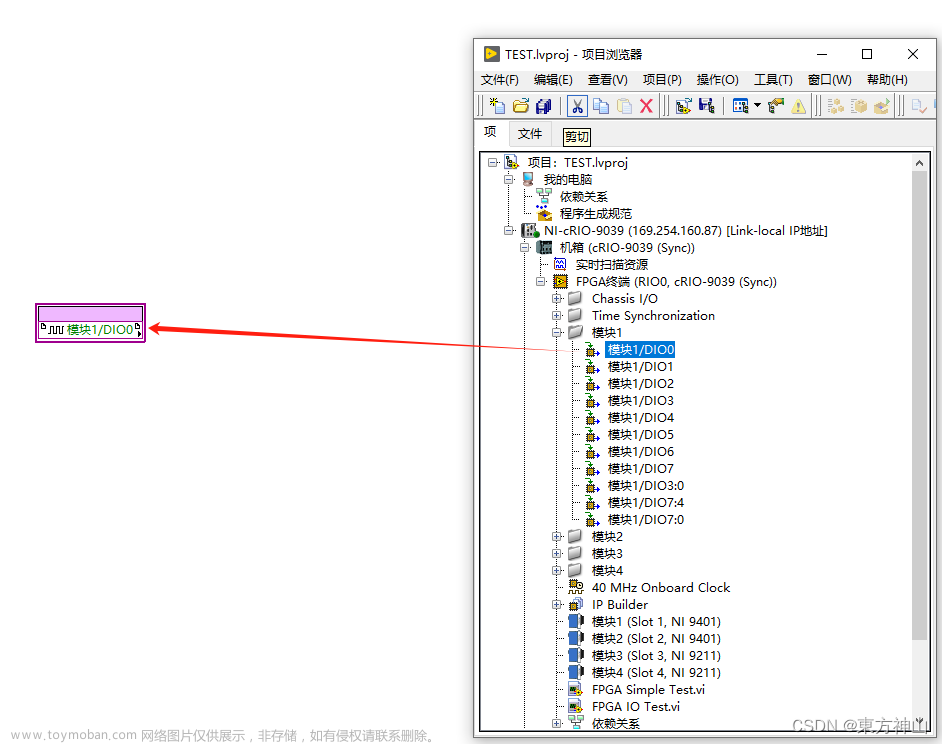Click the Open project folder icon
This screenshot has height=744, width=942.
521,106
